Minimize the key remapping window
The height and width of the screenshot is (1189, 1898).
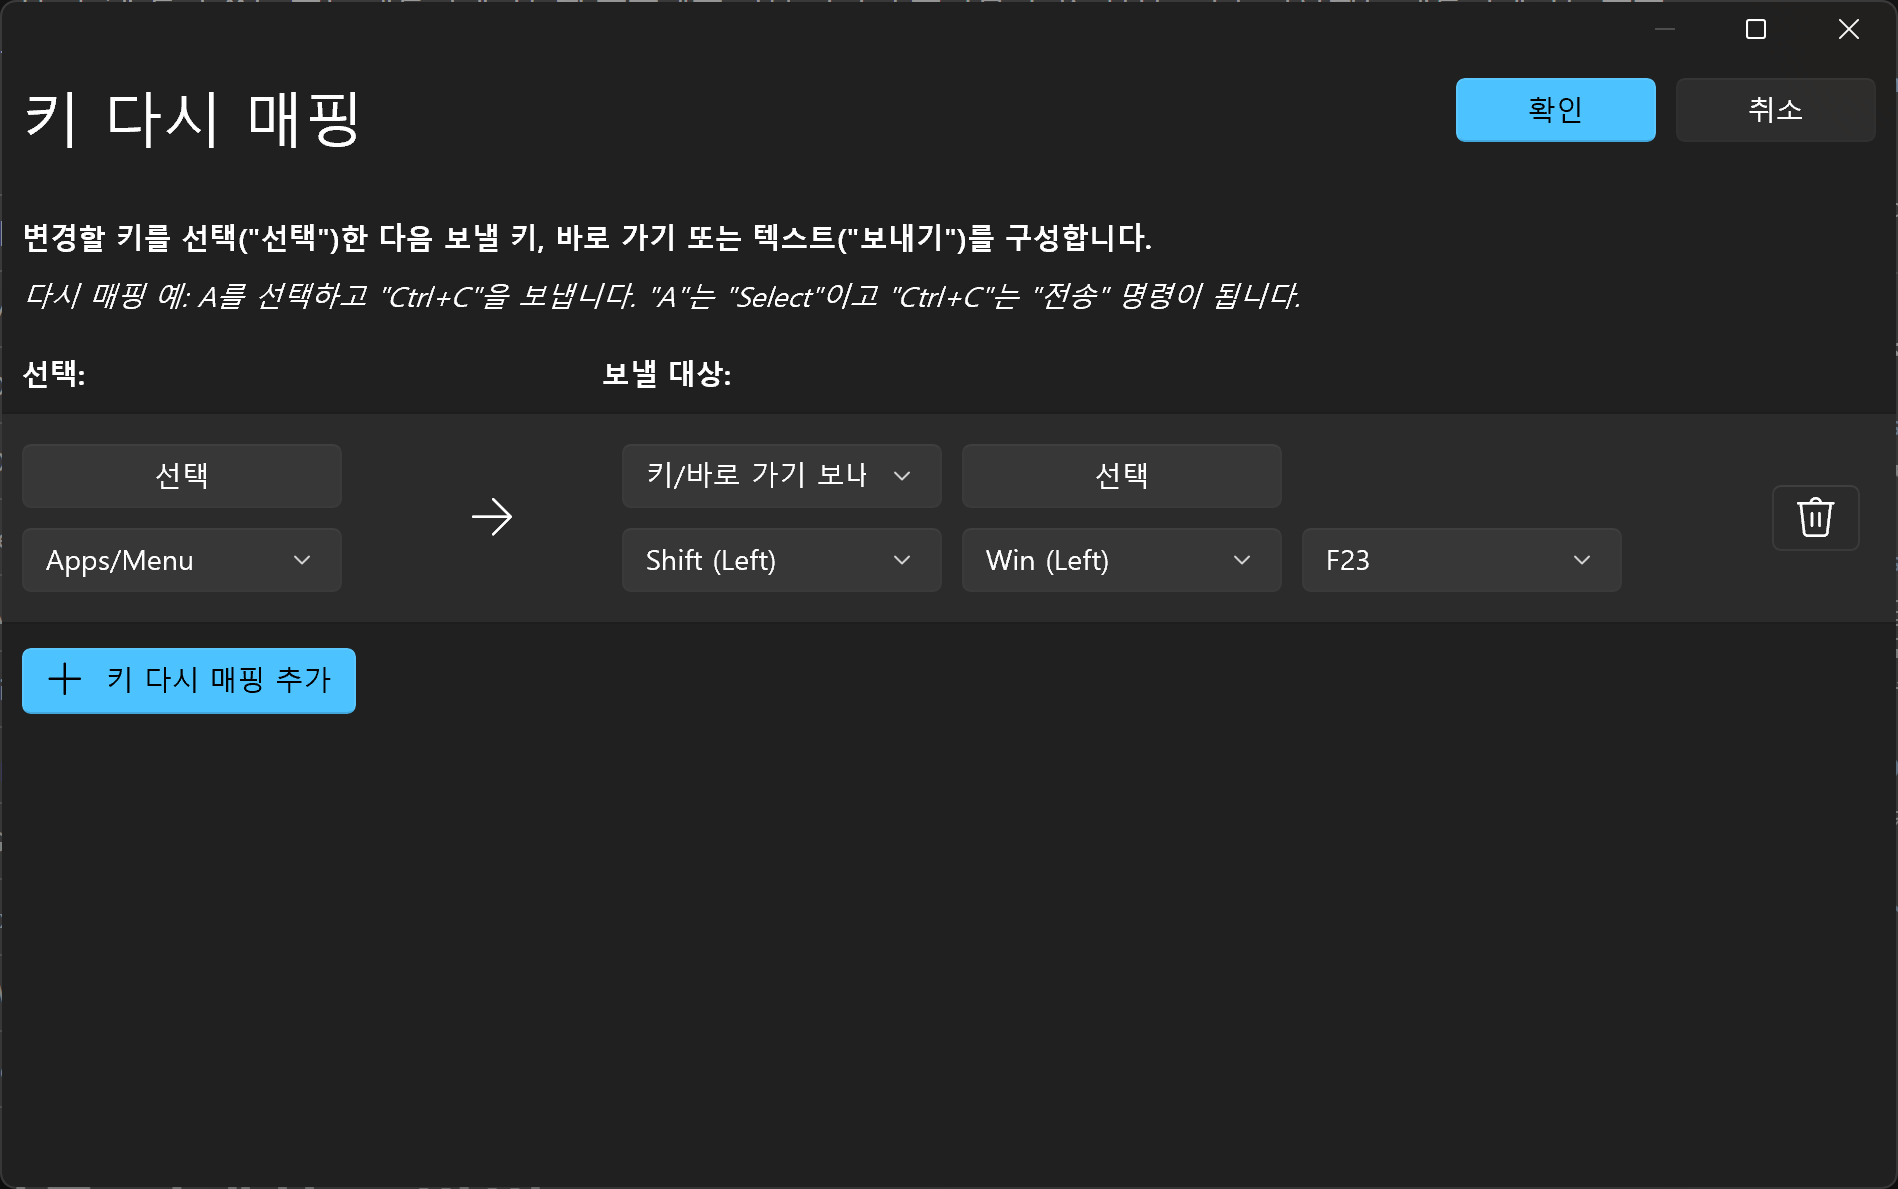(x=1665, y=29)
